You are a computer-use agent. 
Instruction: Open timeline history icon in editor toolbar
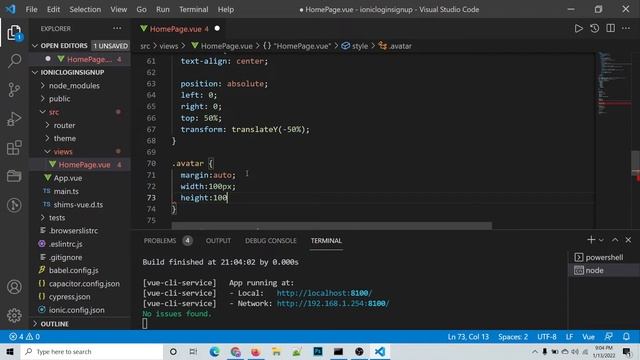(x=595, y=28)
